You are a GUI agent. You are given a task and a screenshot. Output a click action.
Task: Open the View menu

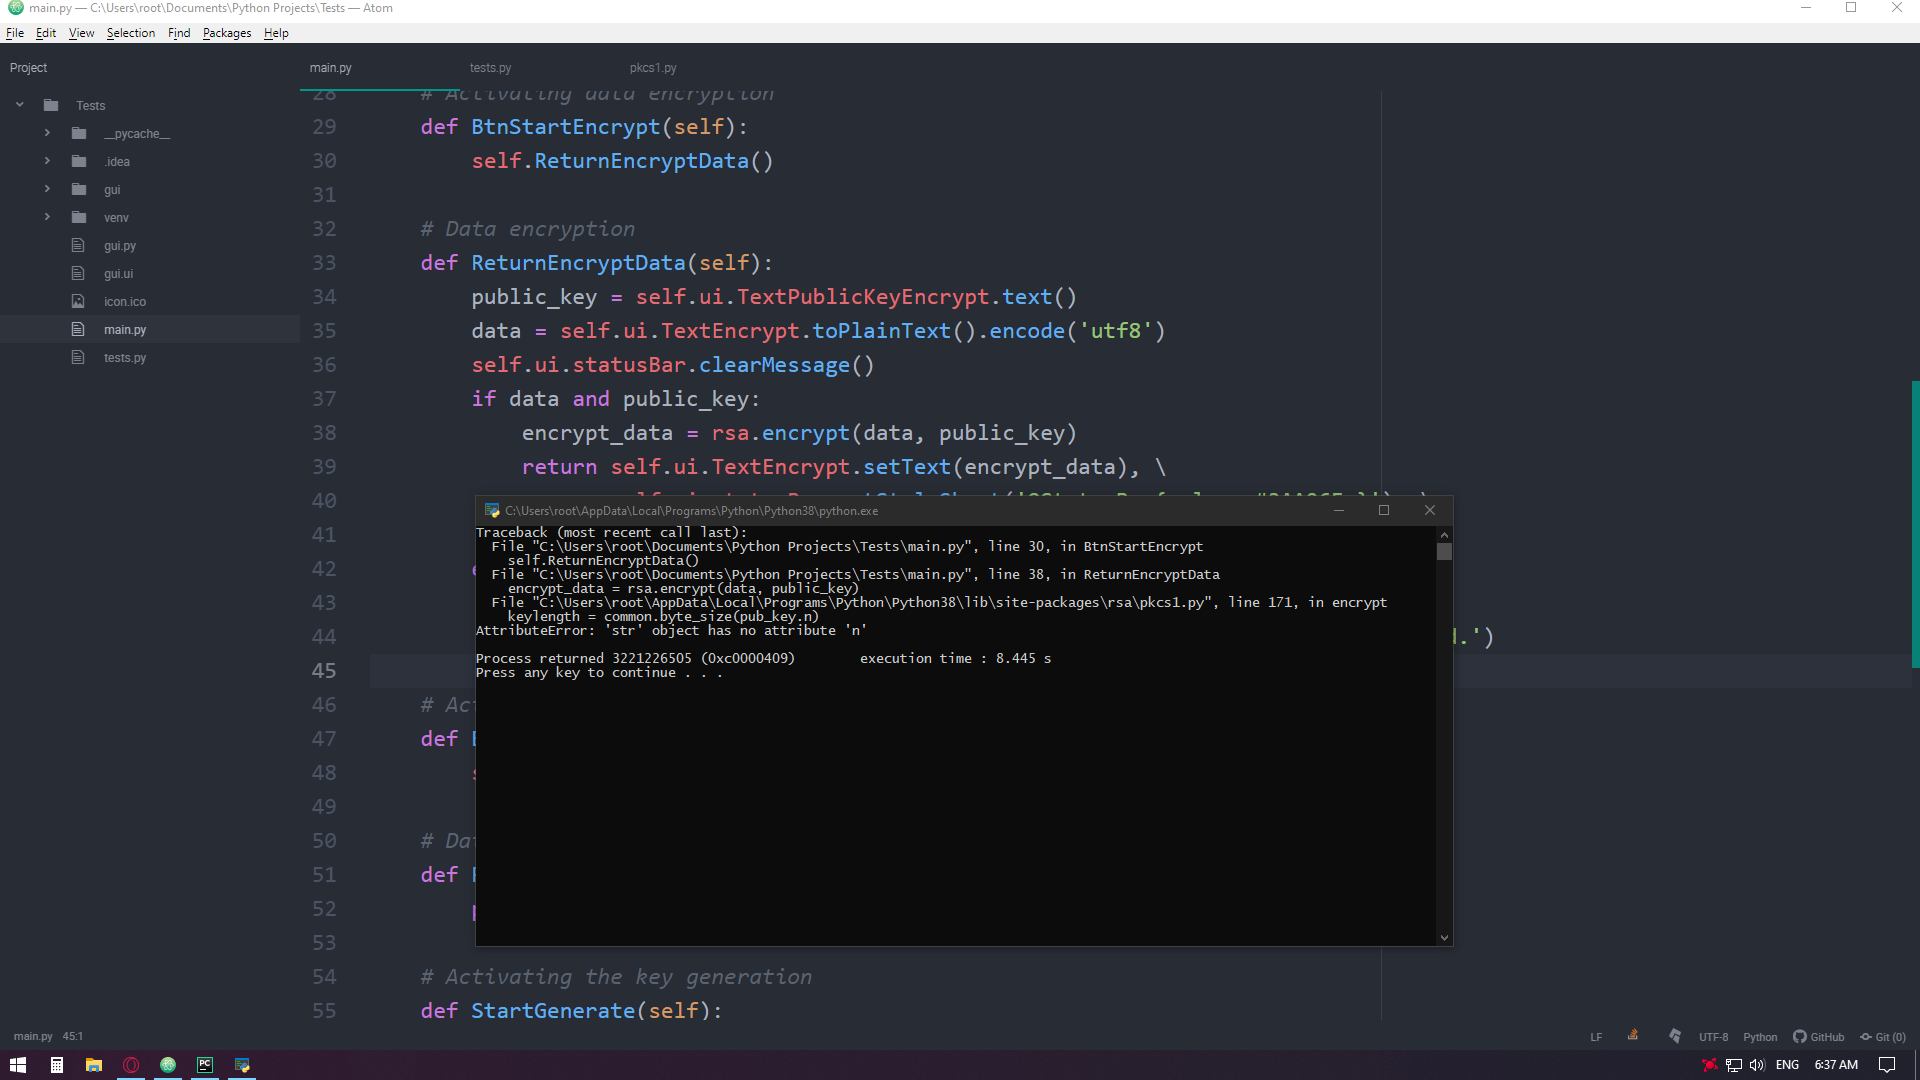(x=81, y=33)
